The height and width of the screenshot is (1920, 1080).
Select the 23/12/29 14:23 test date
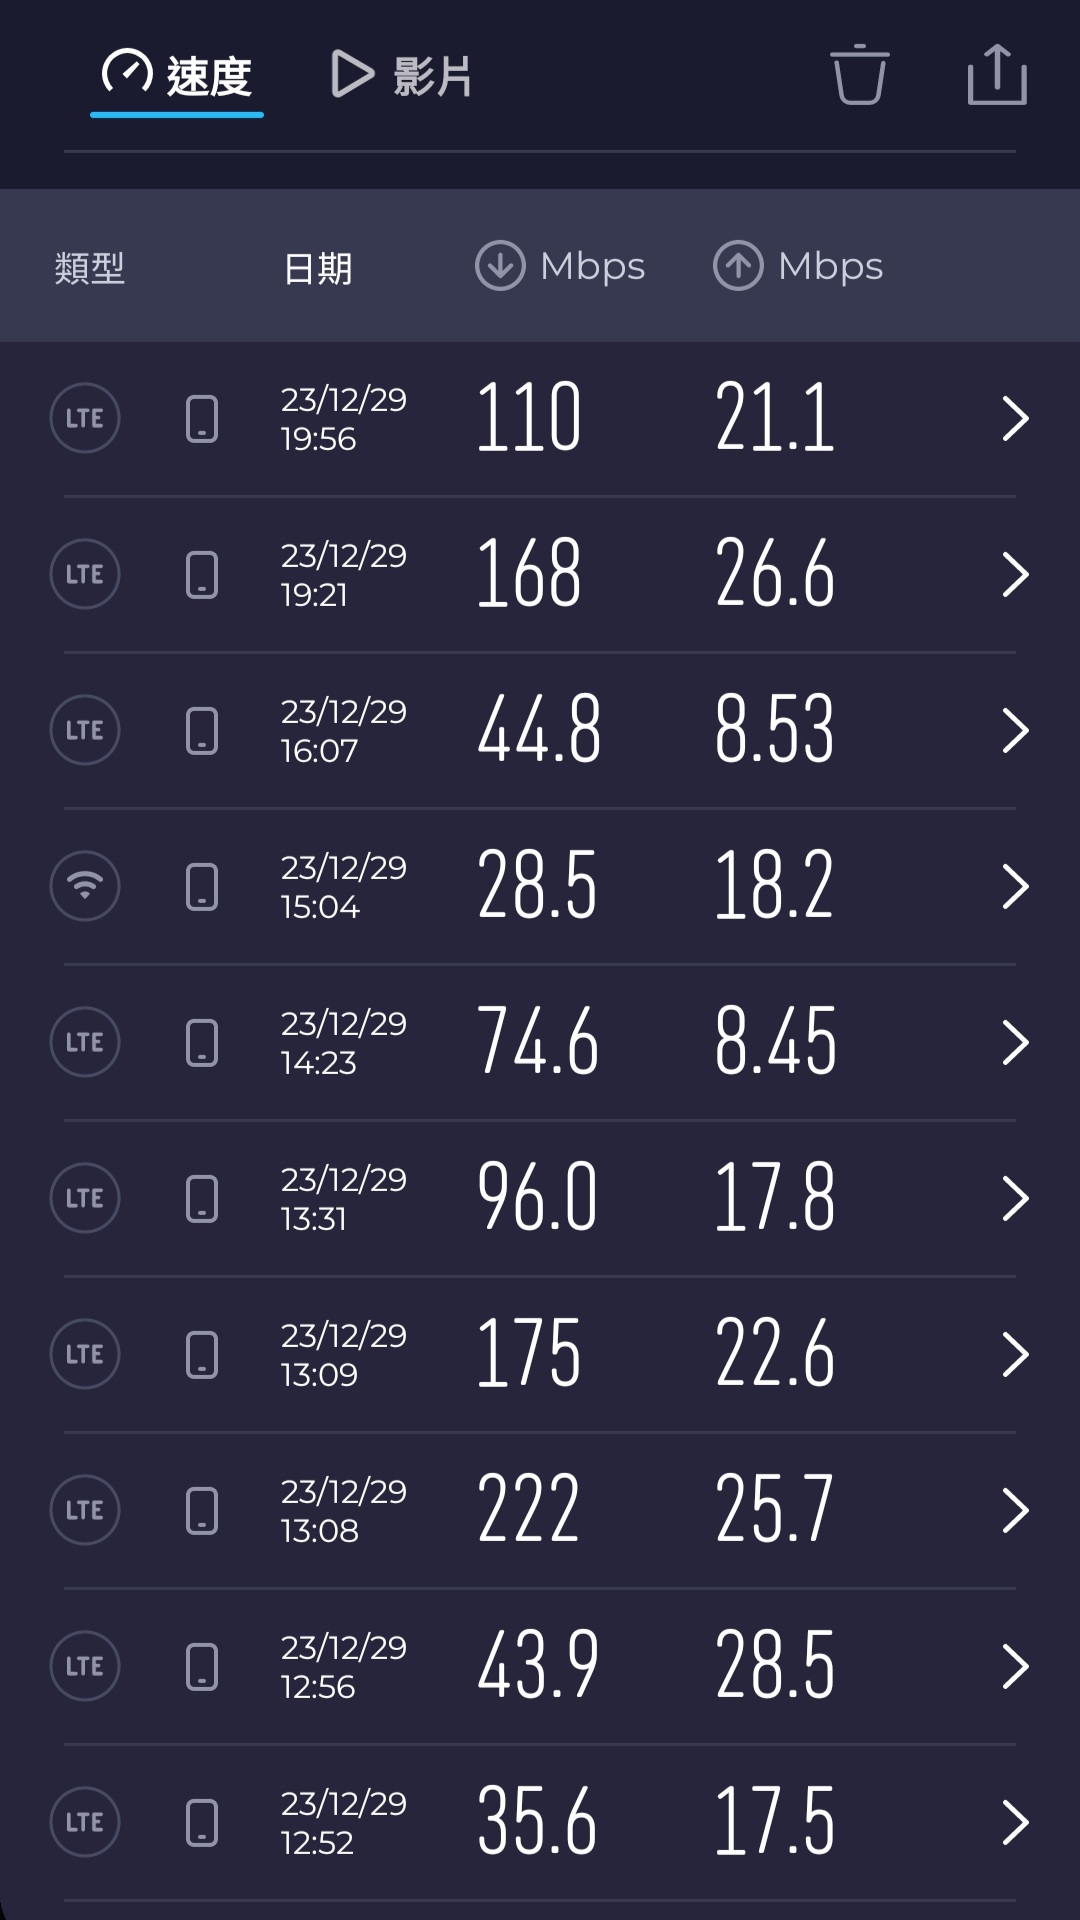tap(343, 1042)
